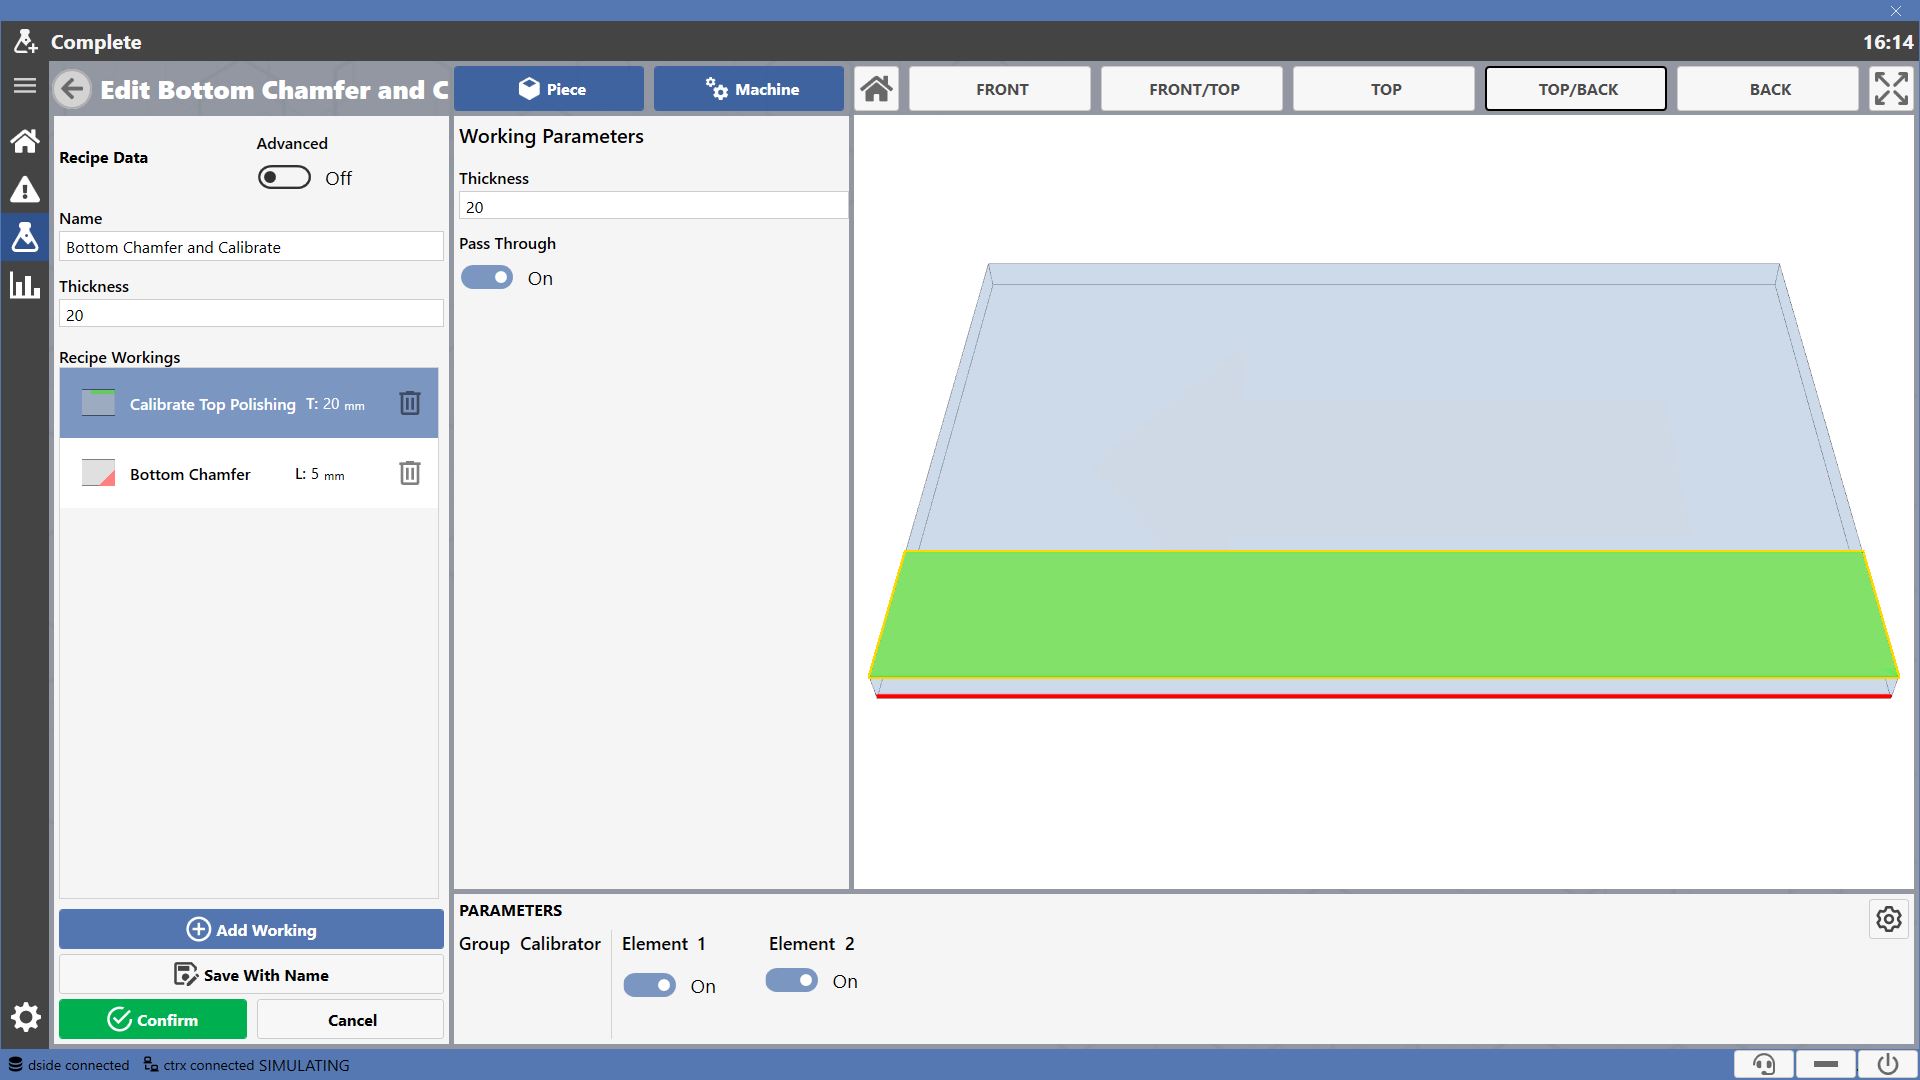Viewport: 1920px width, 1080px height.
Task: Edit the Recipe Data Thickness field
Action: 251,314
